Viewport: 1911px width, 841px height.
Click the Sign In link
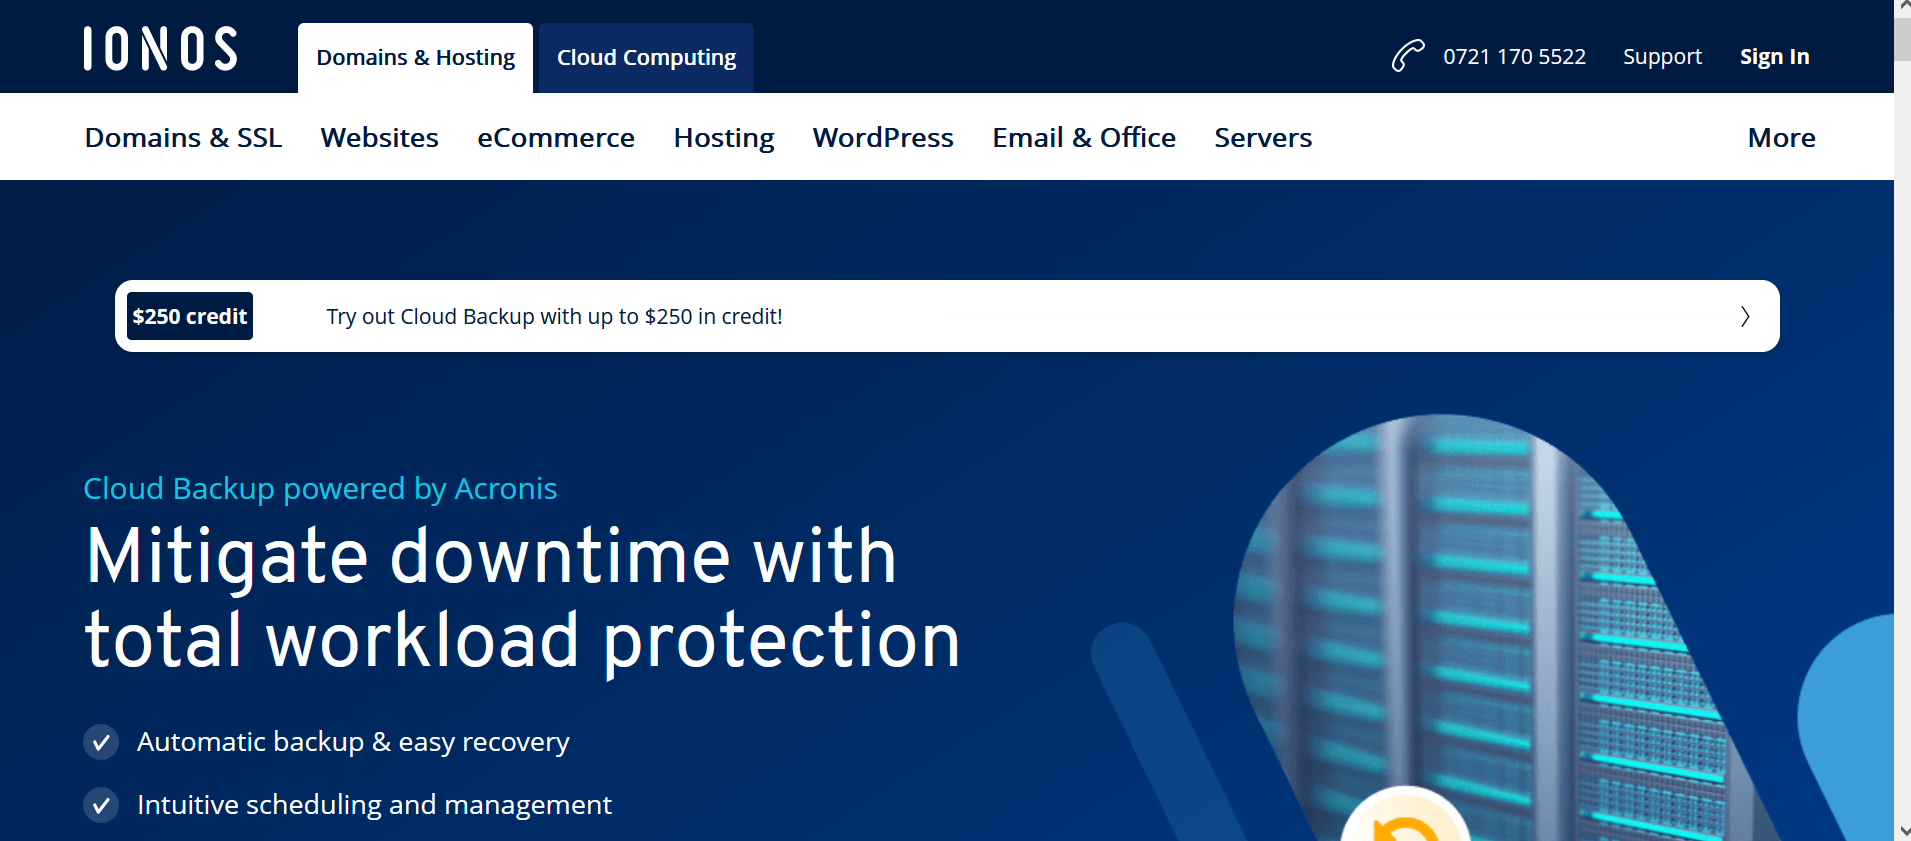point(1774,57)
